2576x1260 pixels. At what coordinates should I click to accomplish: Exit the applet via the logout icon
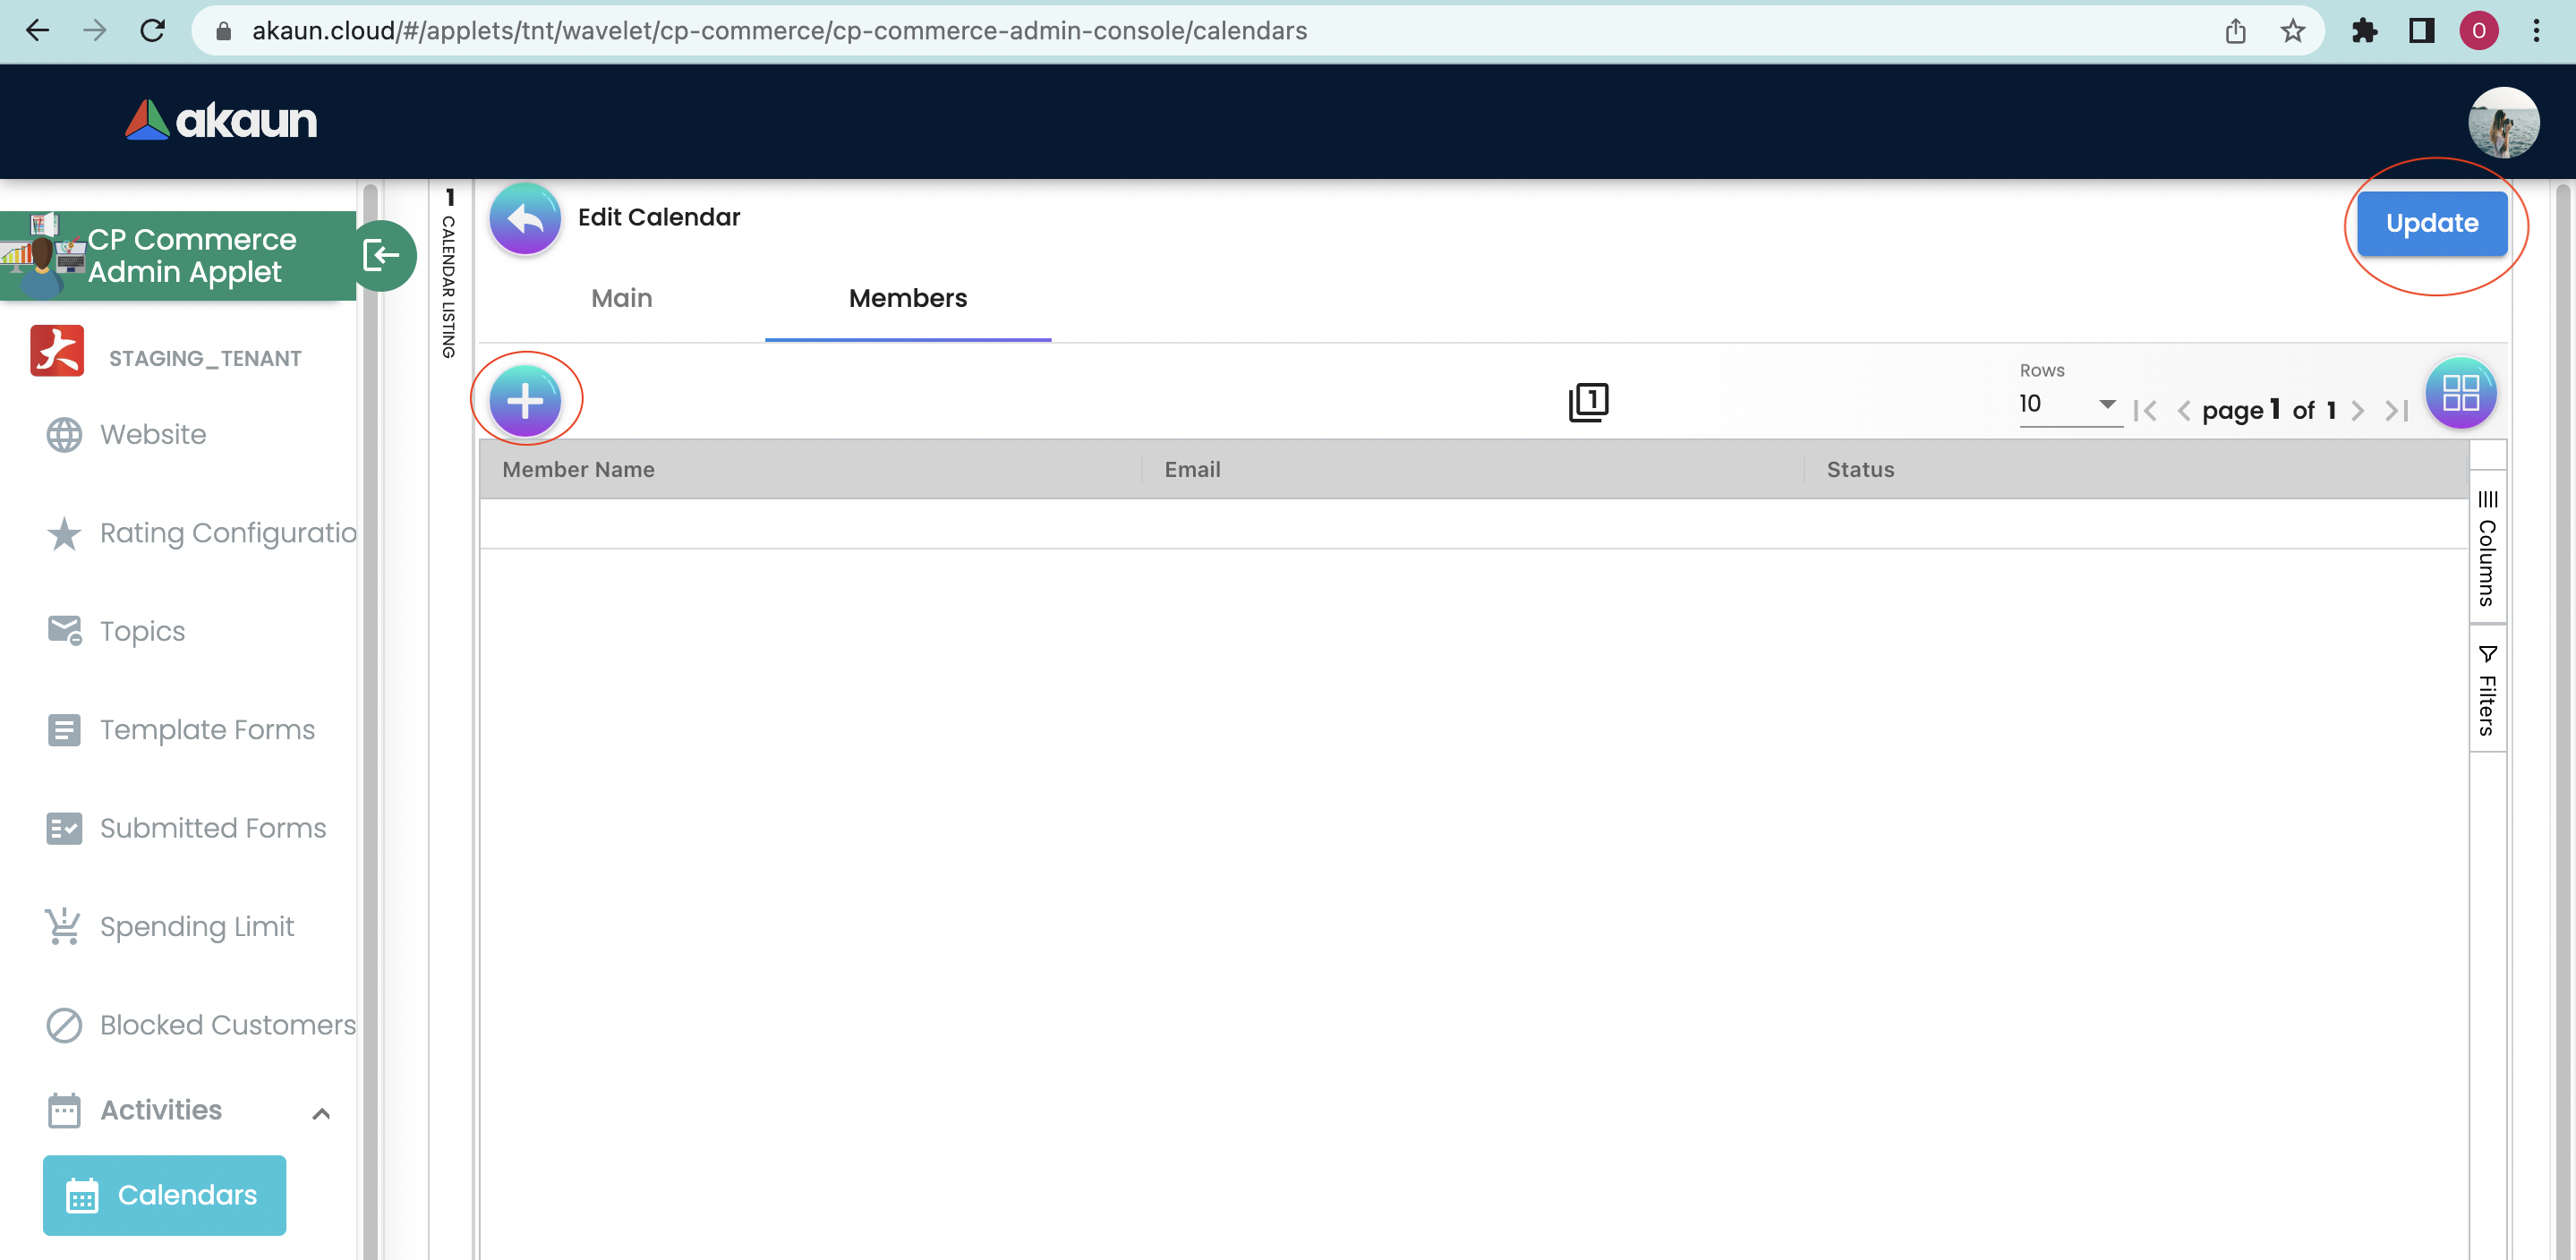pyautogui.click(x=382, y=255)
